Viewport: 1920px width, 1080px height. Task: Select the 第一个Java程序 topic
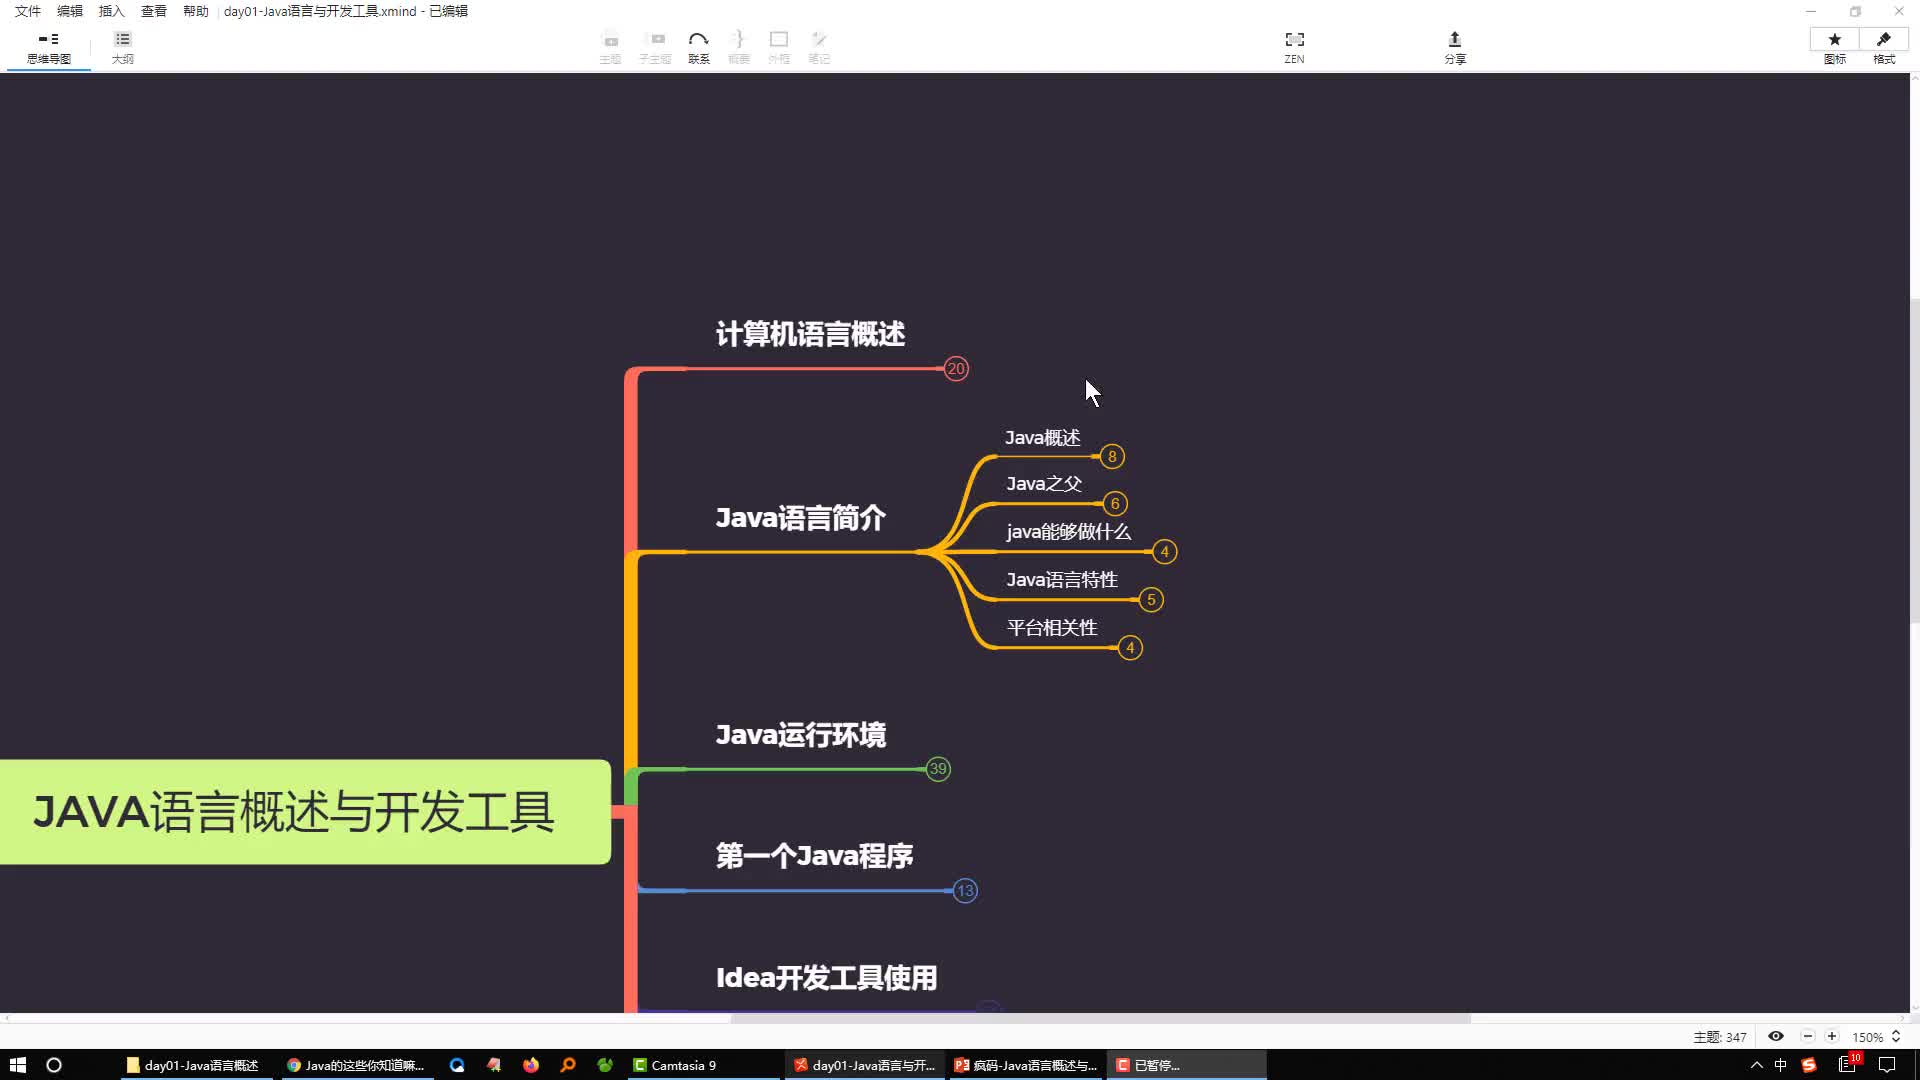(814, 856)
